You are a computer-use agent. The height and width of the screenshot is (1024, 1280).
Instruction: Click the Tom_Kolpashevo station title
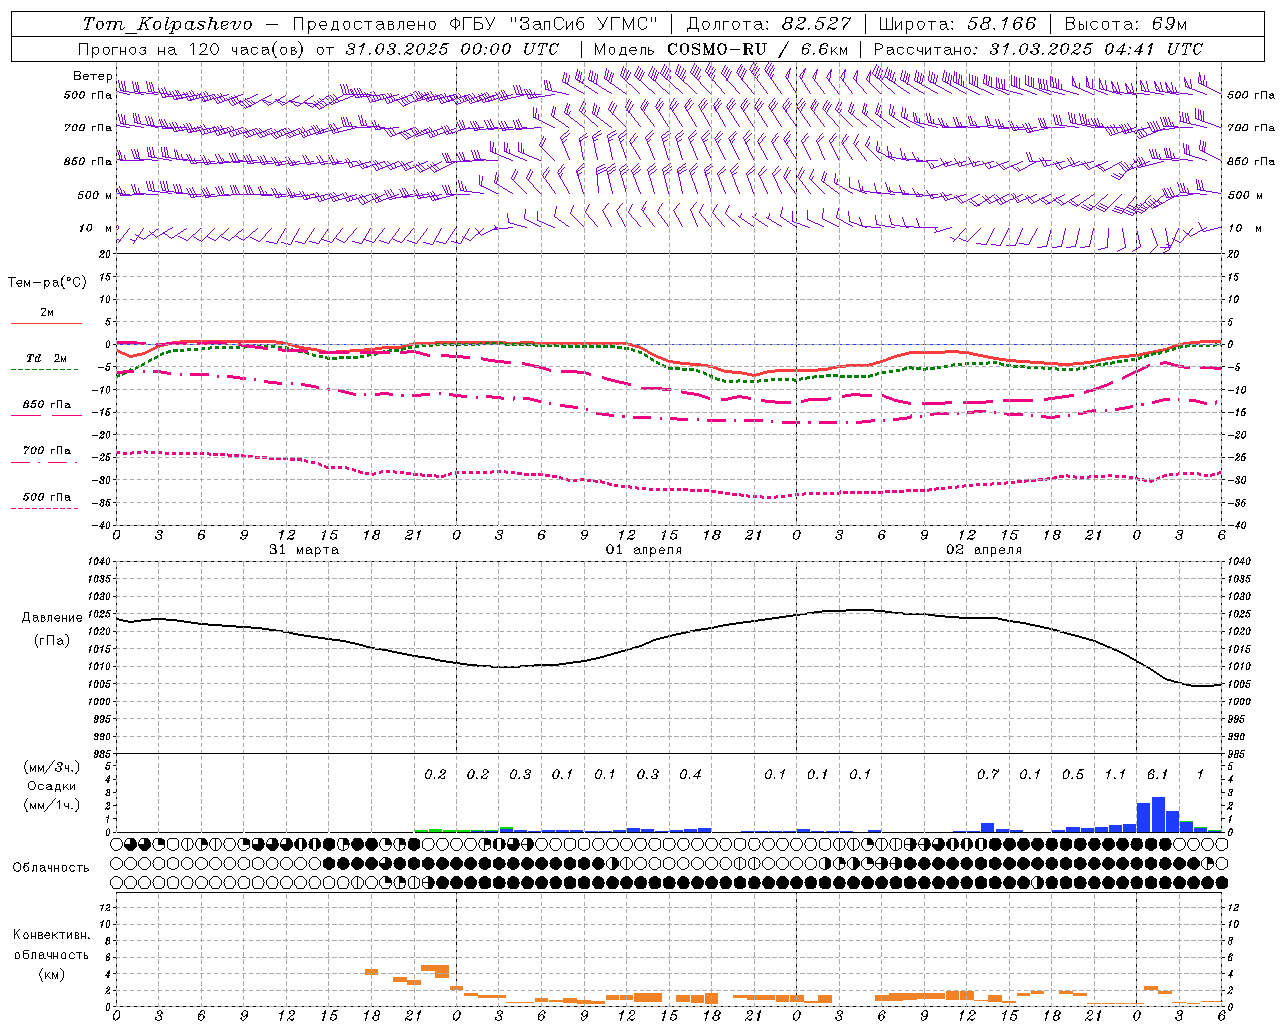coord(167,24)
